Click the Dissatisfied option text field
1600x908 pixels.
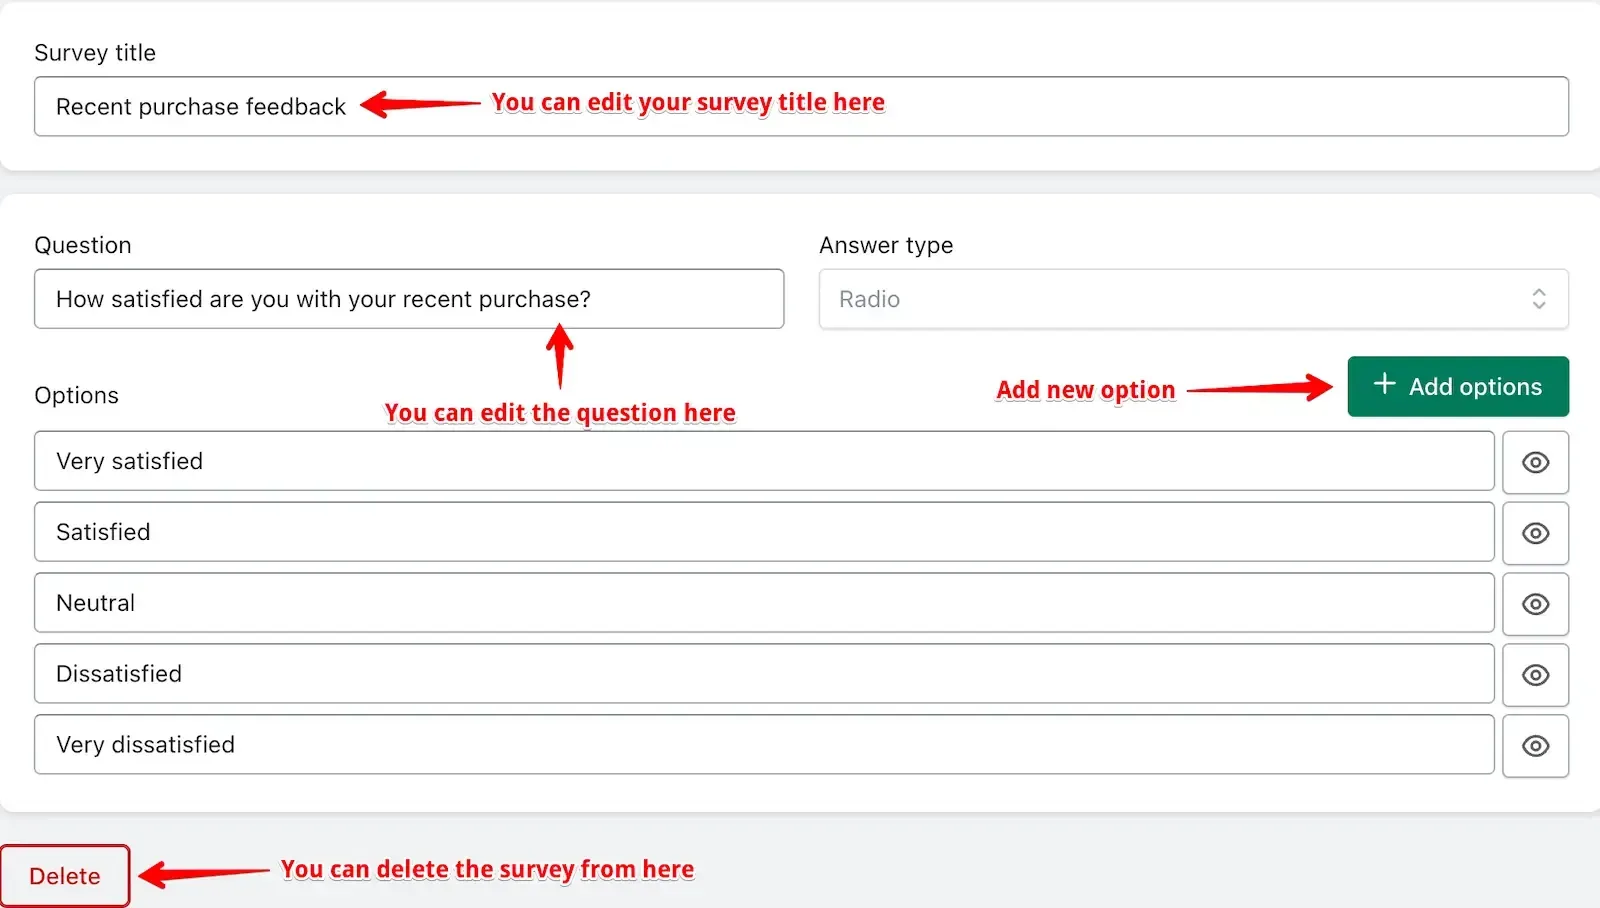(764, 674)
